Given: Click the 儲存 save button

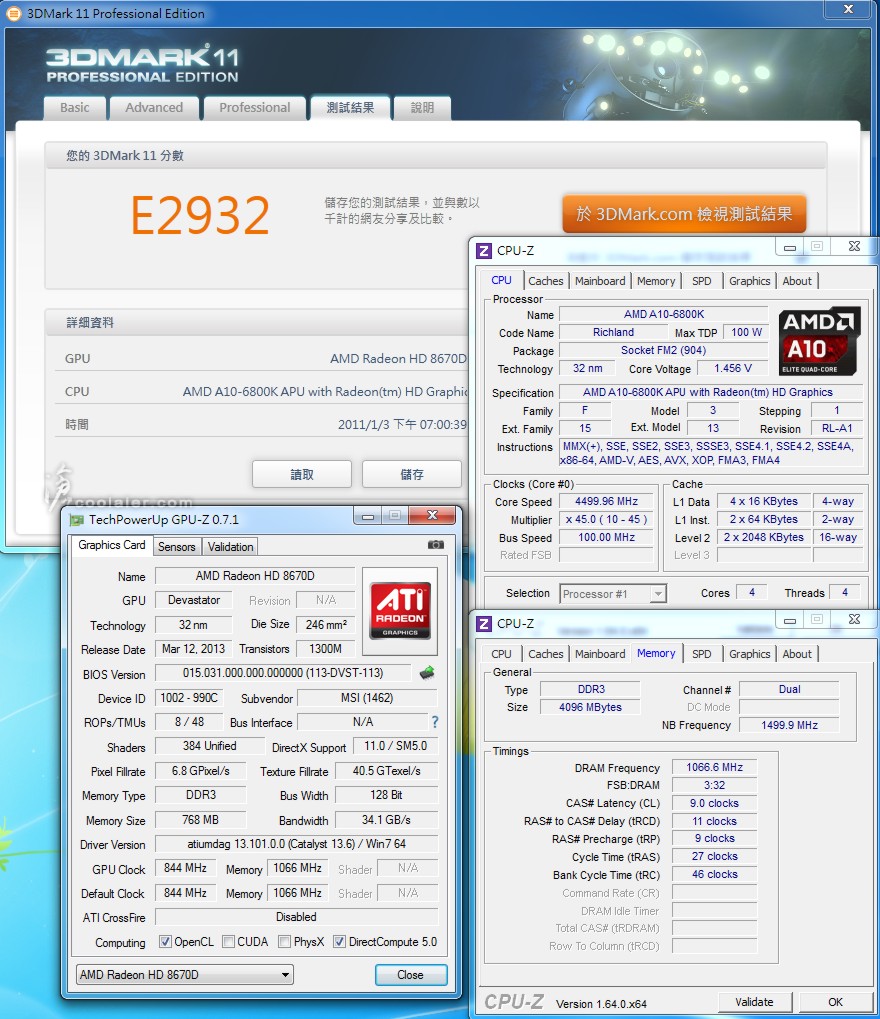Looking at the screenshot, I should [x=412, y=474].
